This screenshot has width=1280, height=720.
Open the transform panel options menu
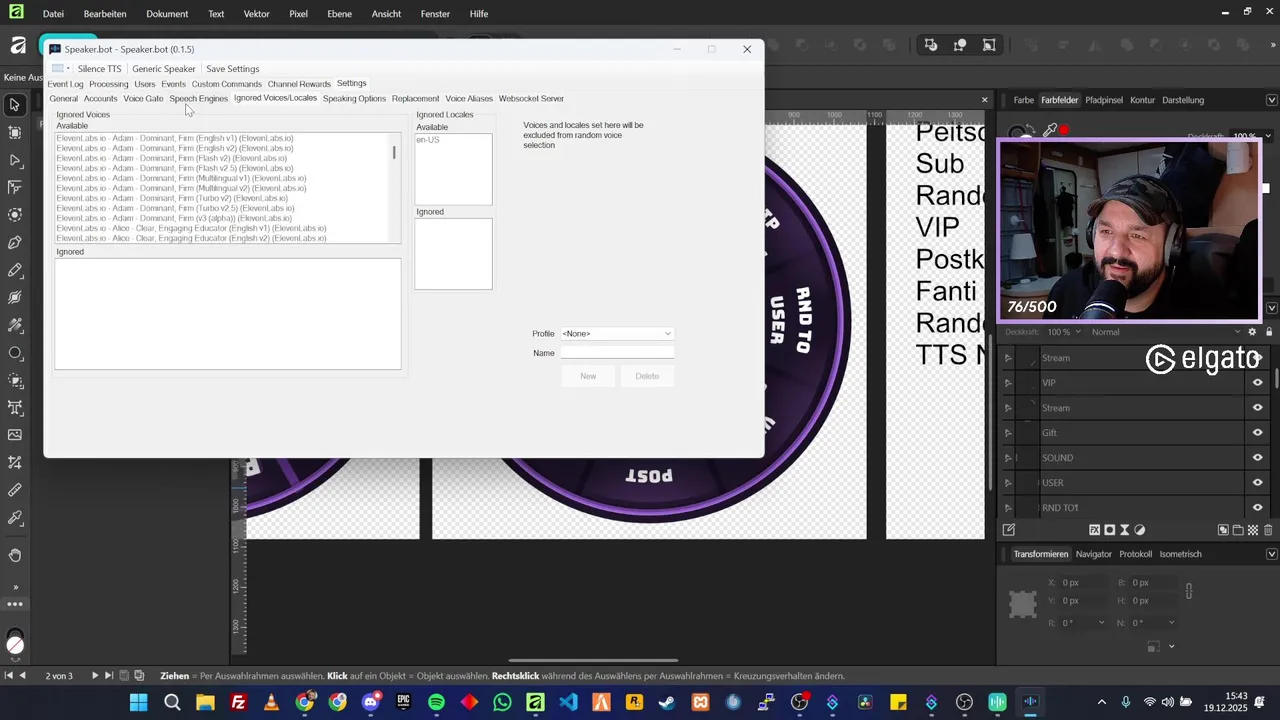(x=1271, y=554)
